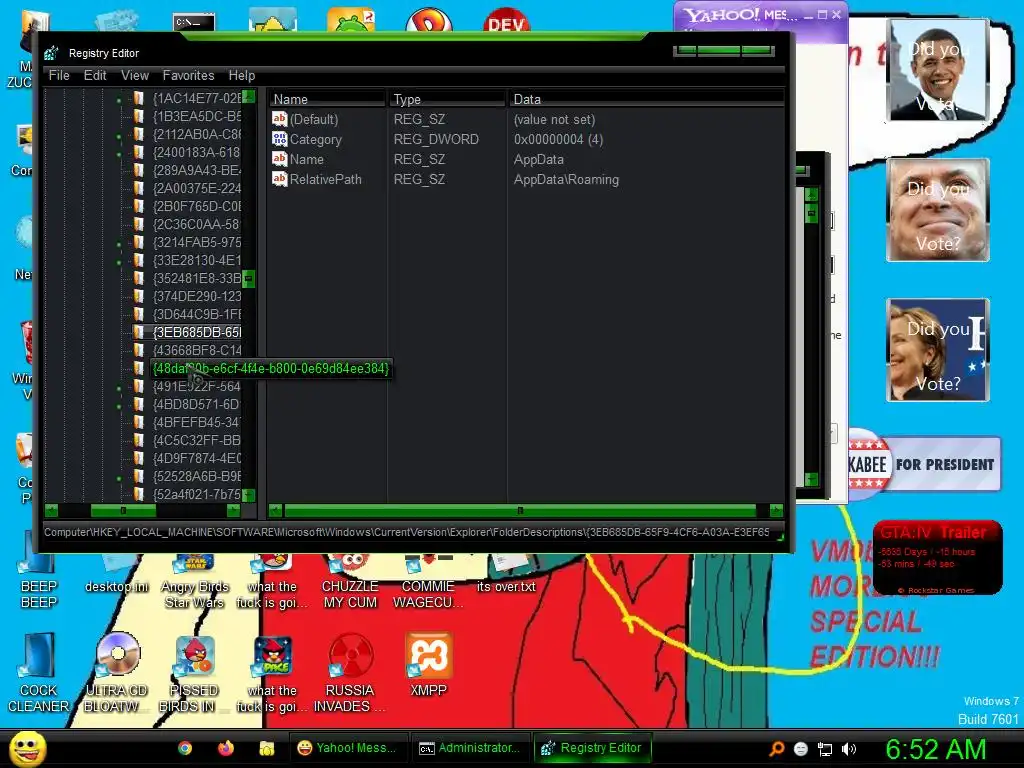Click the 0x00000004 (4) data value
The image size is (1024, 768).
[x=558, y=139]
